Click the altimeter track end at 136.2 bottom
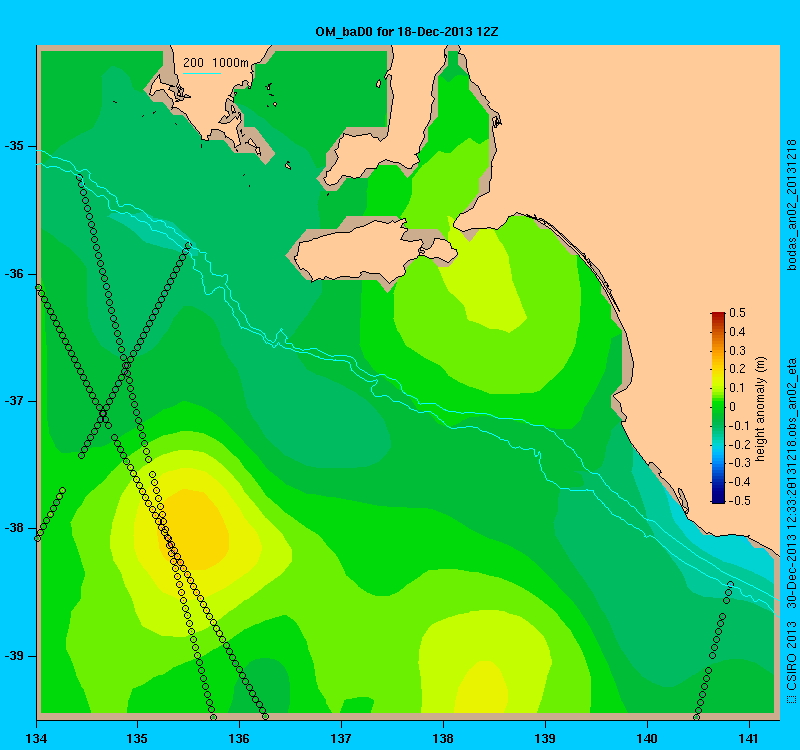 (265, 717)
